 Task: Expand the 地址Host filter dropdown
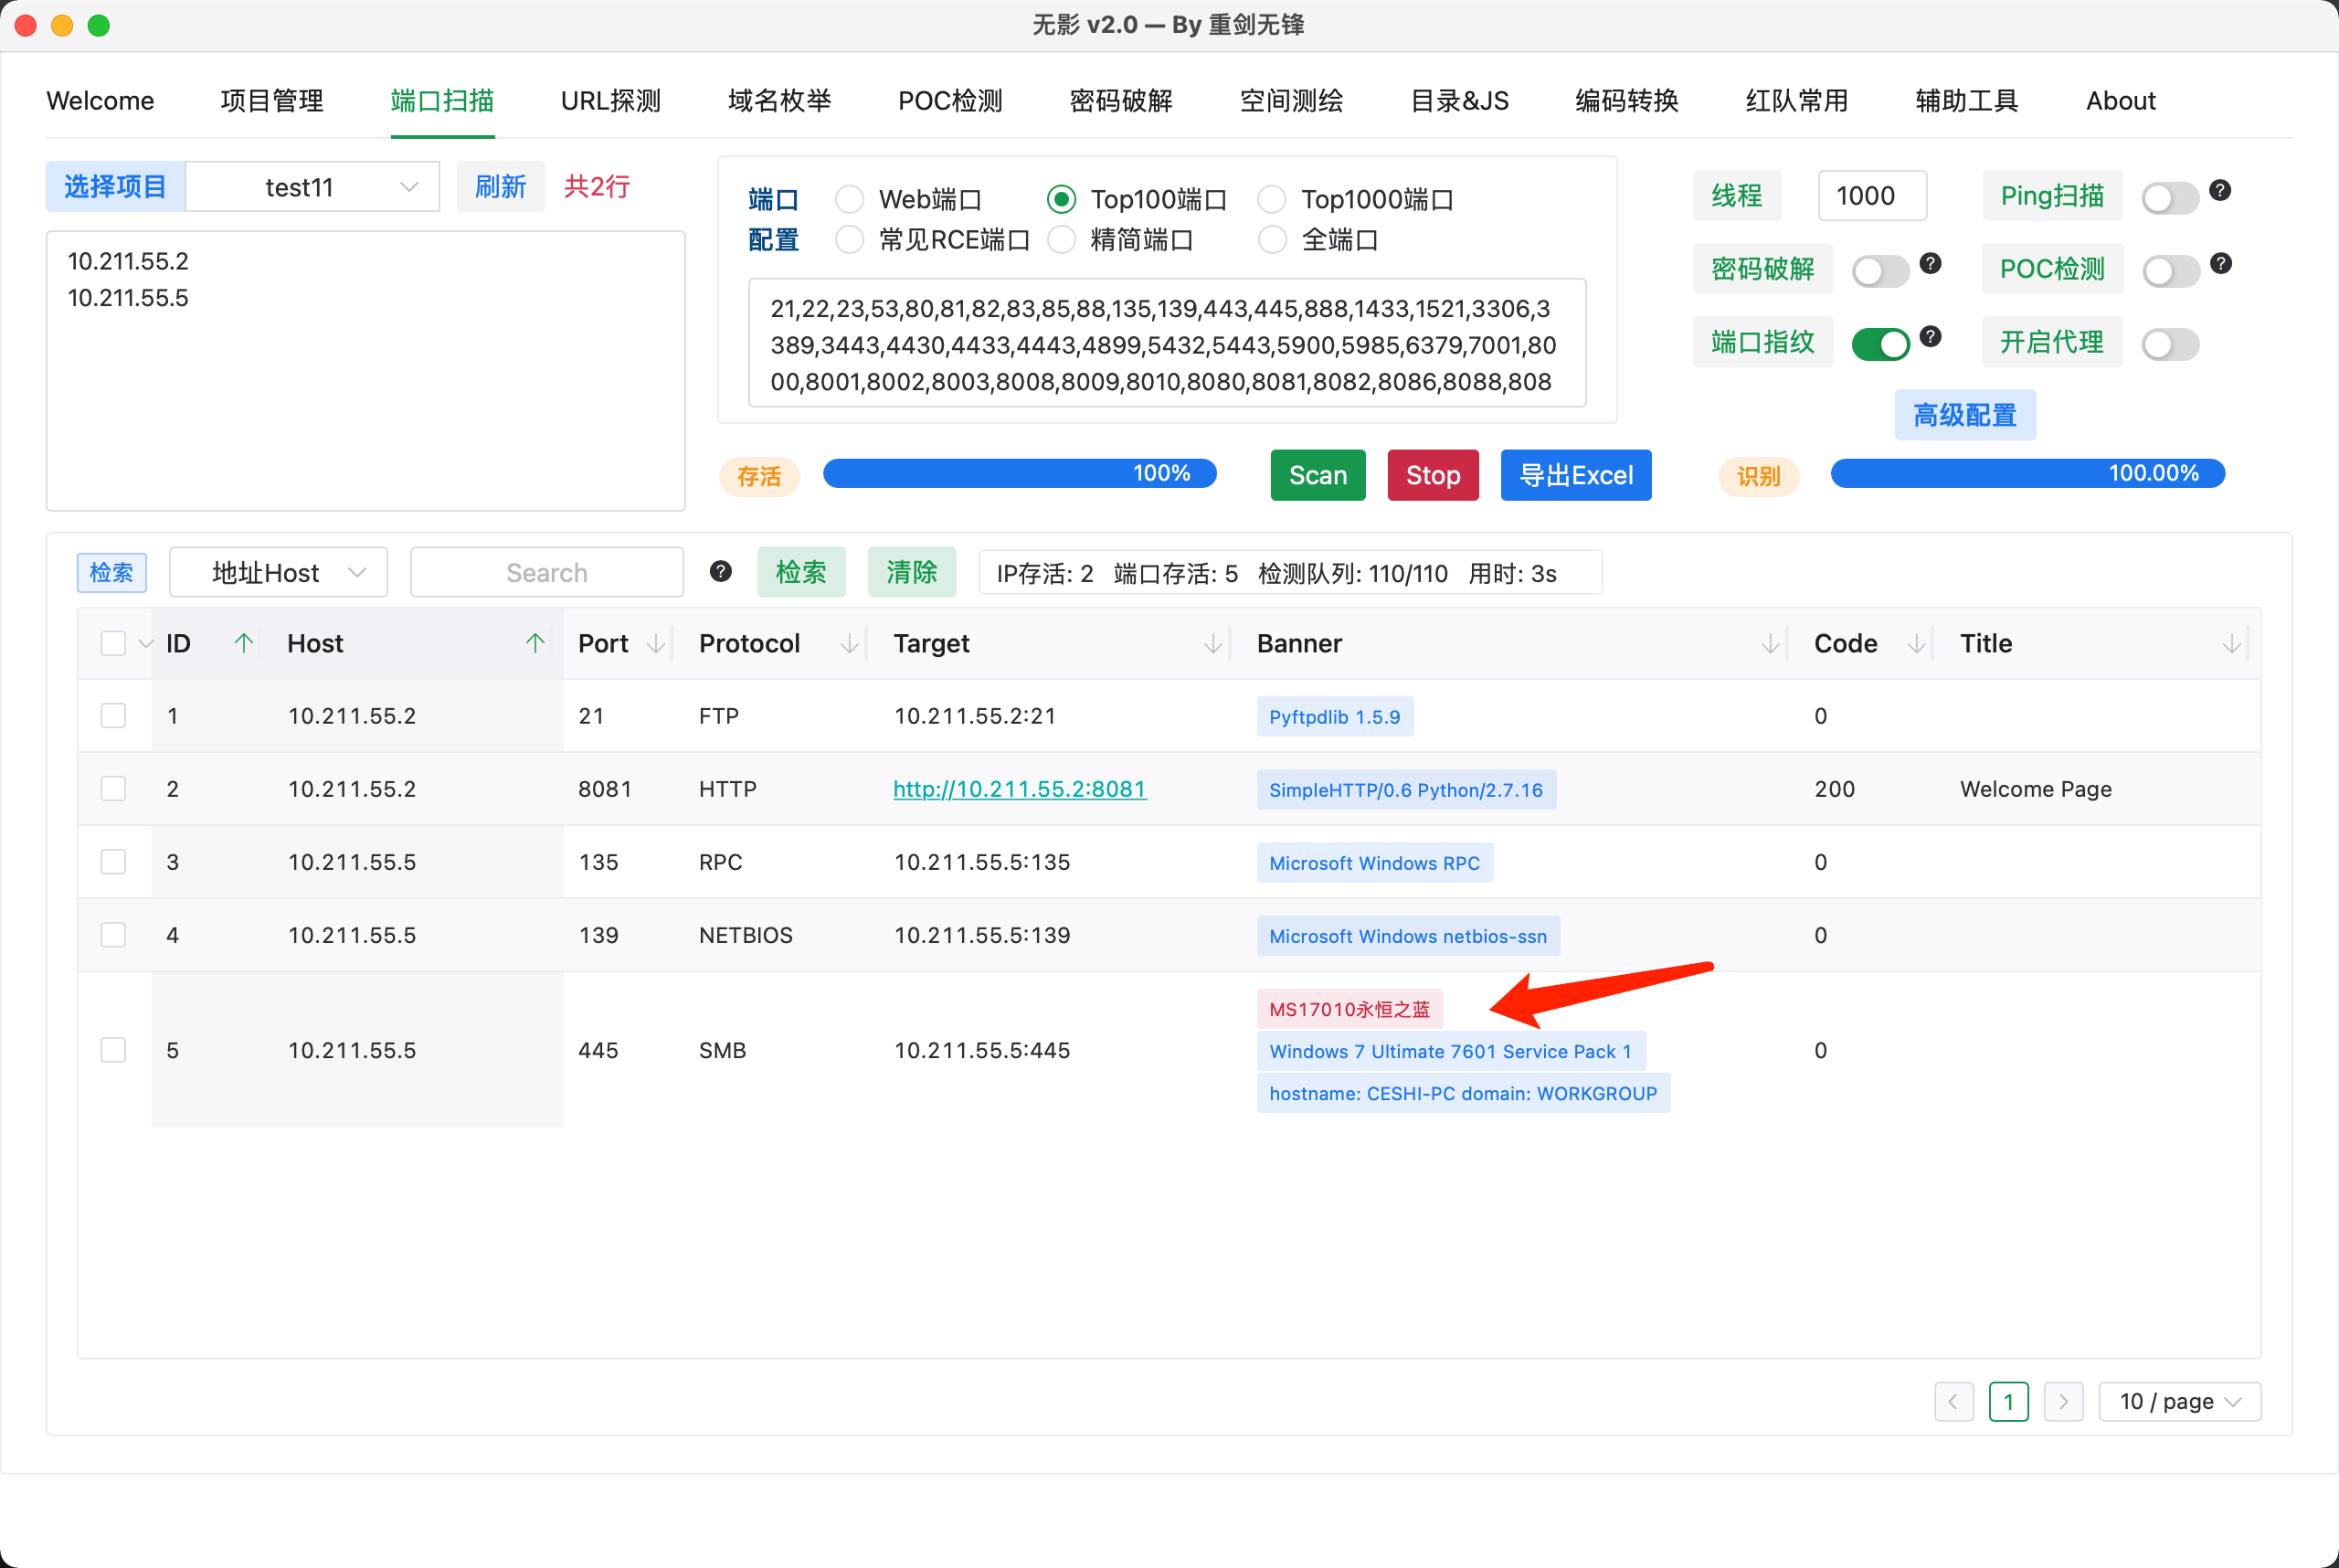(278, 572)
